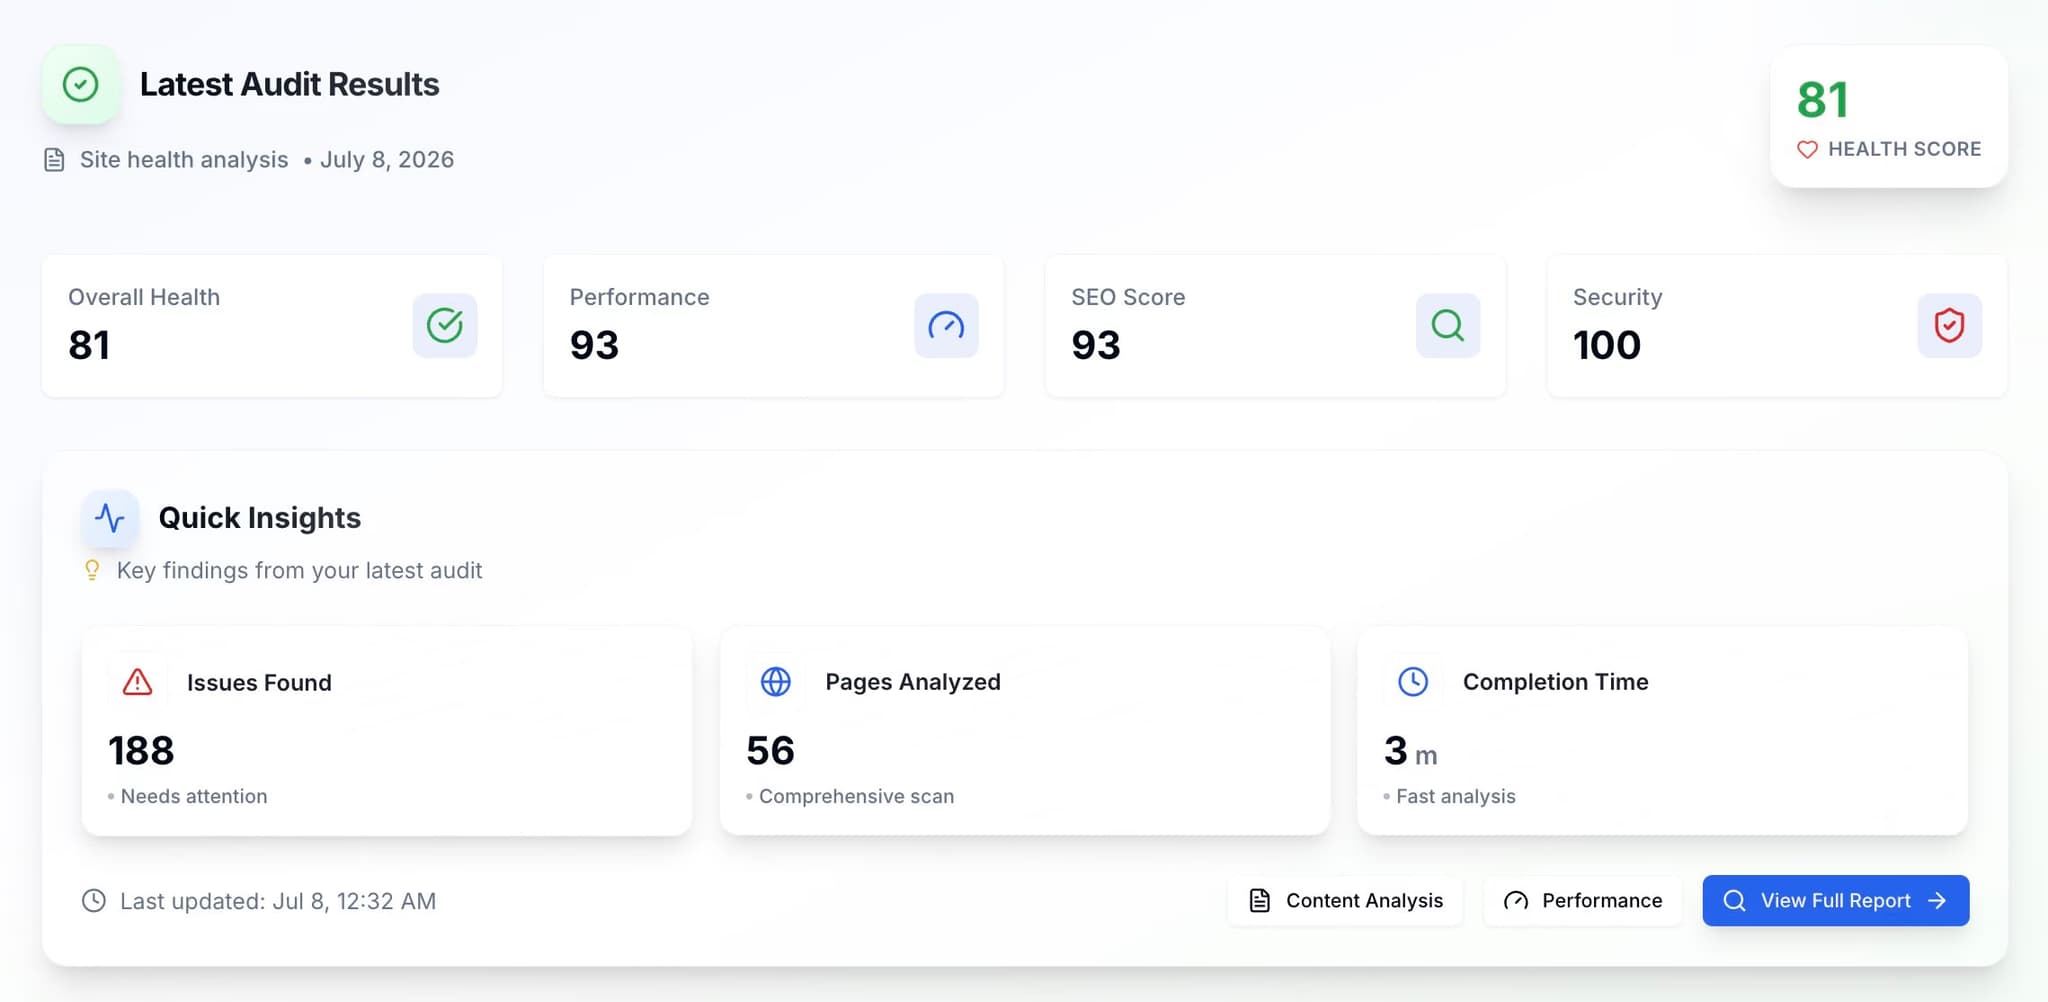Click the green check icon beside Latest Audit Results

(x=80, y=84)
